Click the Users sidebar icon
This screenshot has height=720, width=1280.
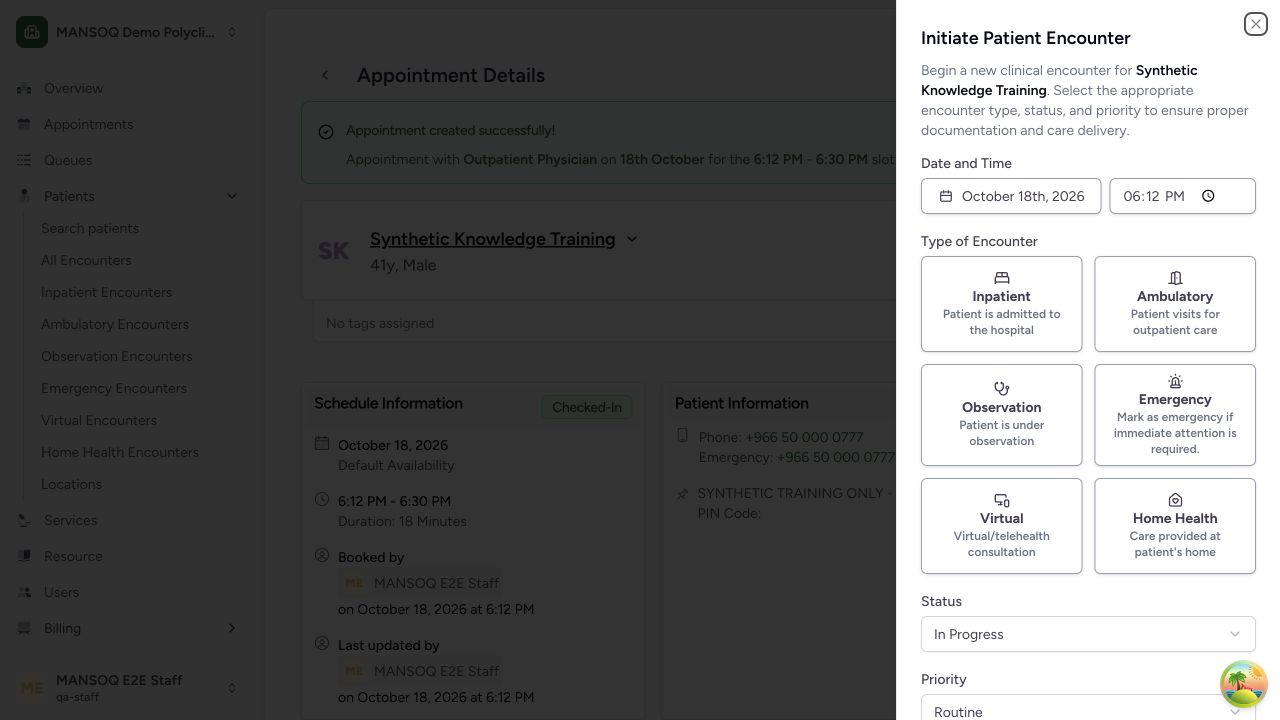pyautogui.click(x=24, y=592)
